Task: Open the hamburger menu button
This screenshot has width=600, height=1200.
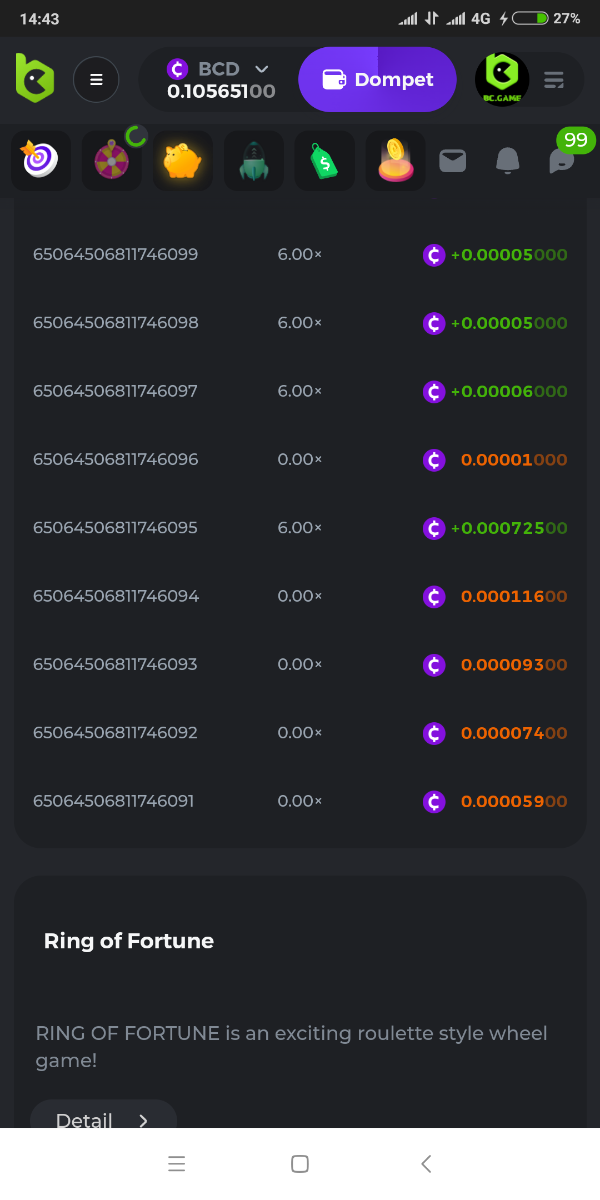Action: (x=96, y=80)
